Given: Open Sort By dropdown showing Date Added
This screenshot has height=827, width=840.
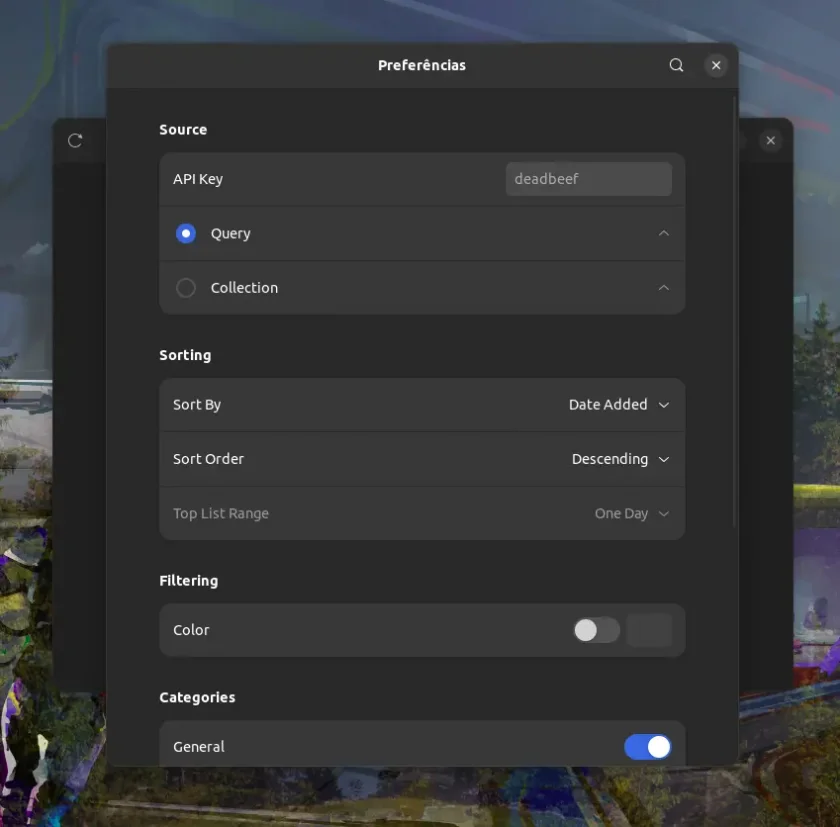Looking at the screenshot, I should tap(619, 405).
